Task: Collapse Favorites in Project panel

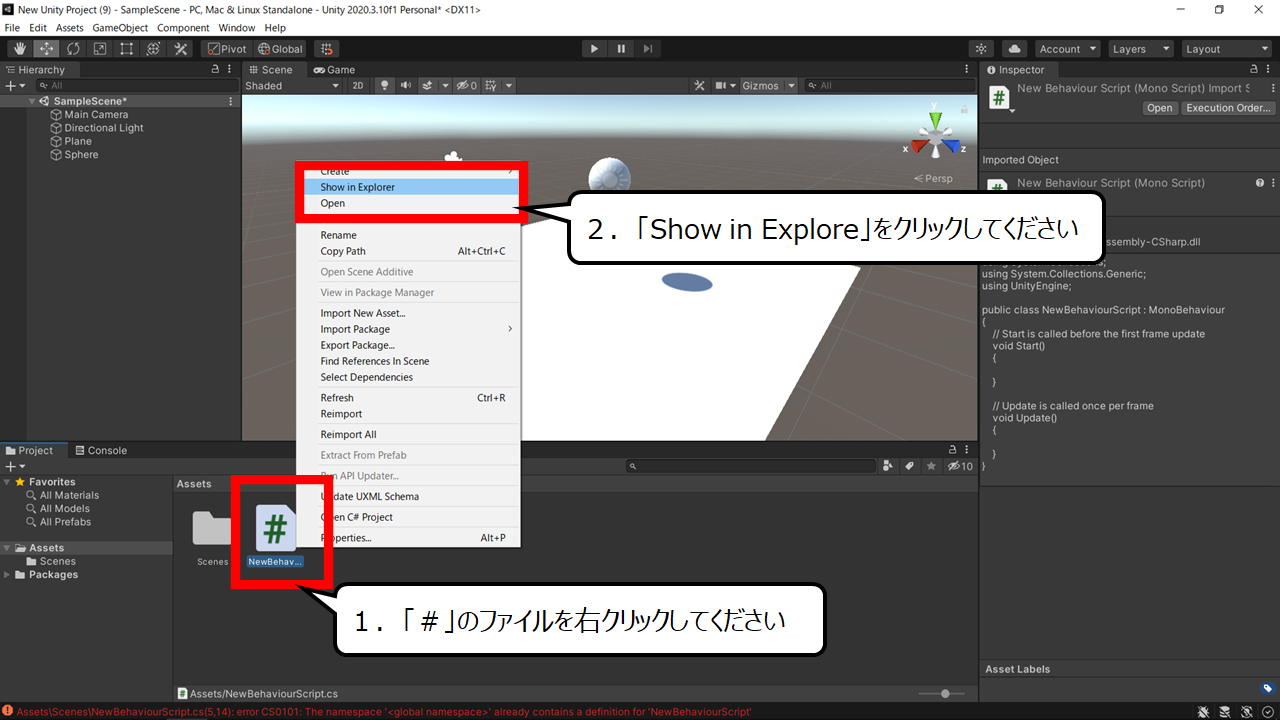Action: [x=7, y=482]
